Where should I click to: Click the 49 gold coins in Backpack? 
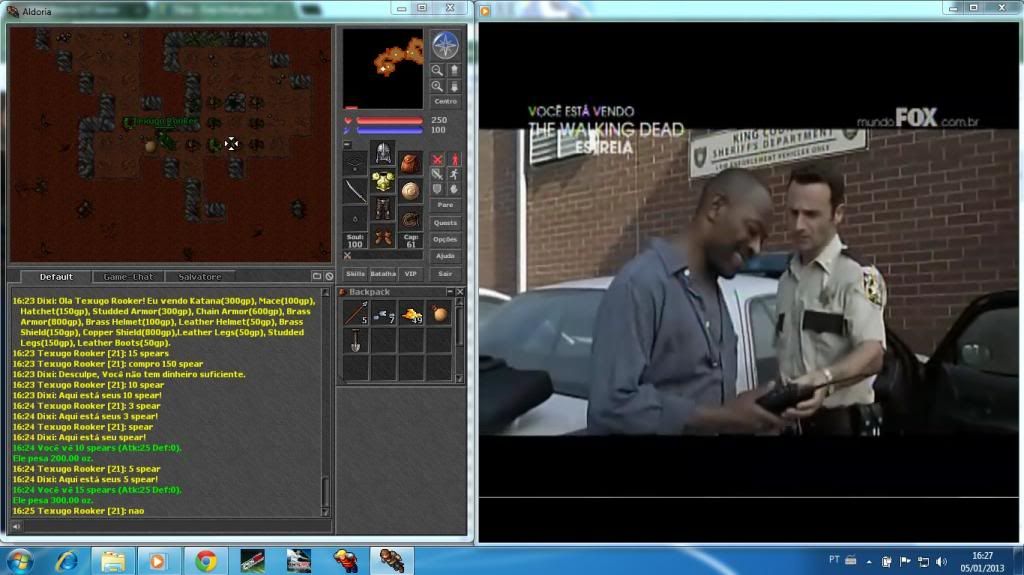point(411,314)
